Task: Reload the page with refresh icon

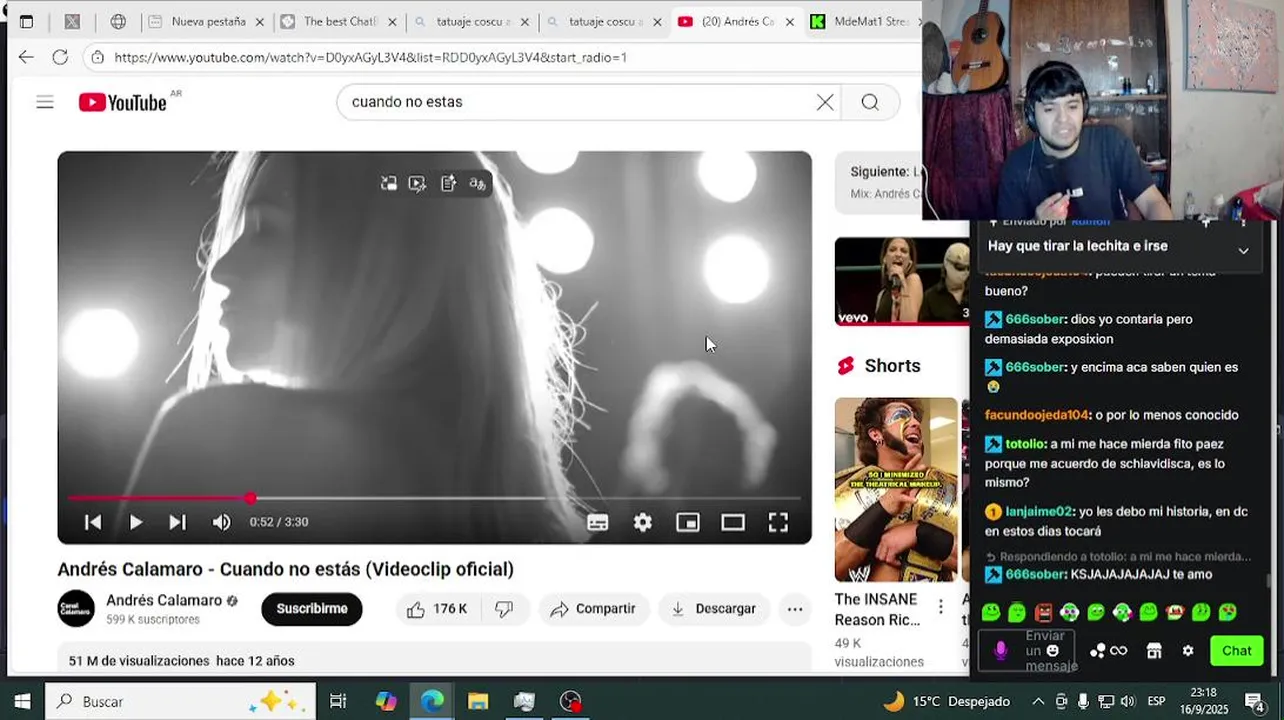Action: 60,57
